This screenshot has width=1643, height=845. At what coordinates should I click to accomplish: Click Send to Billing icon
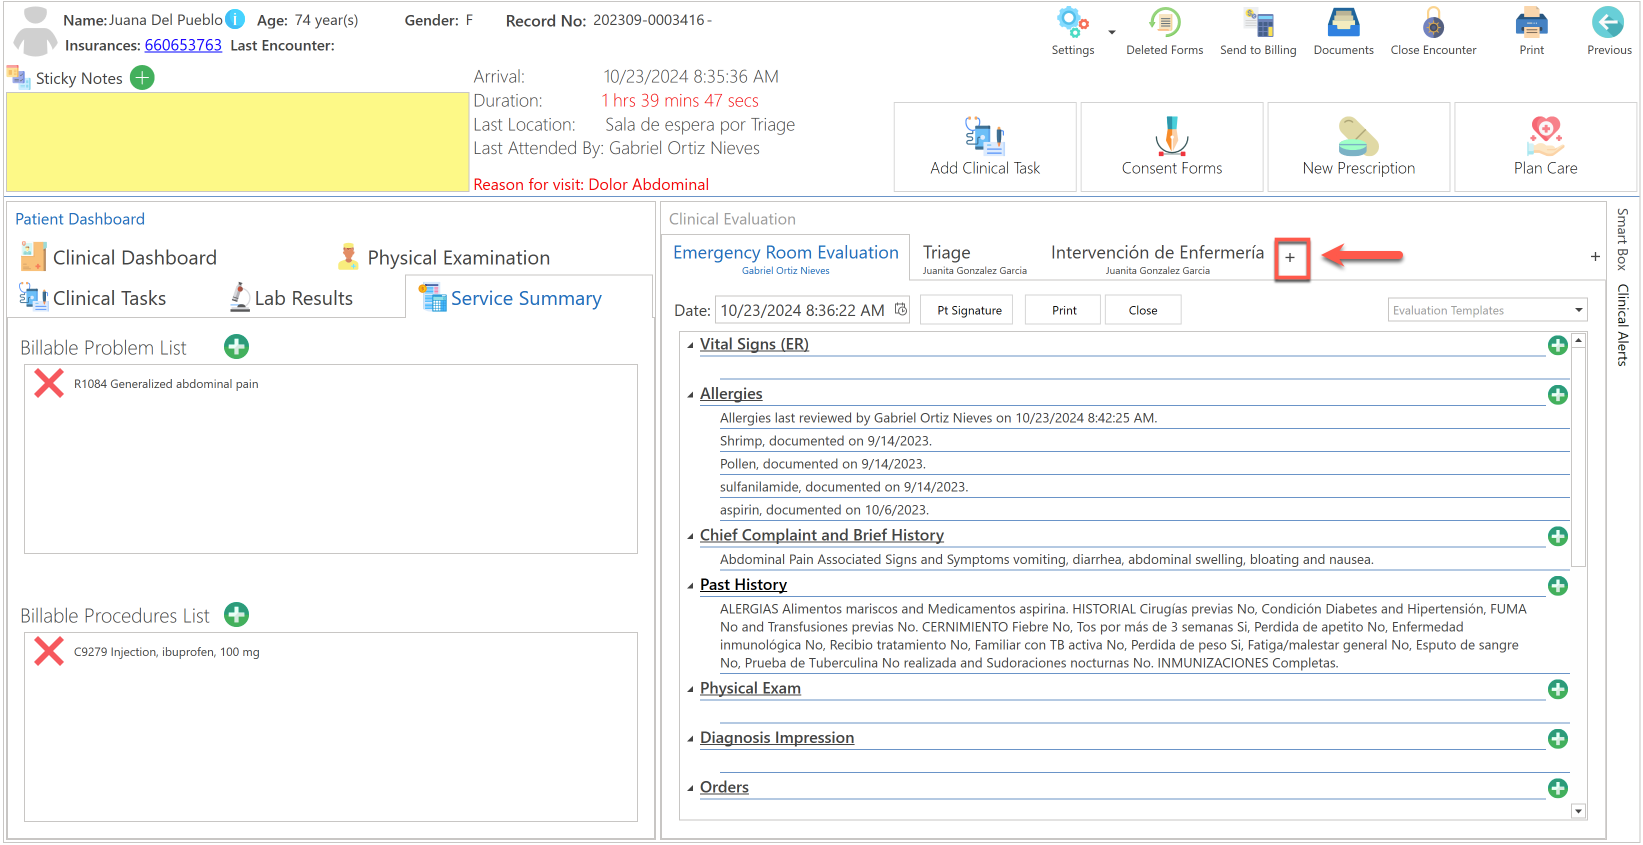1258,23
